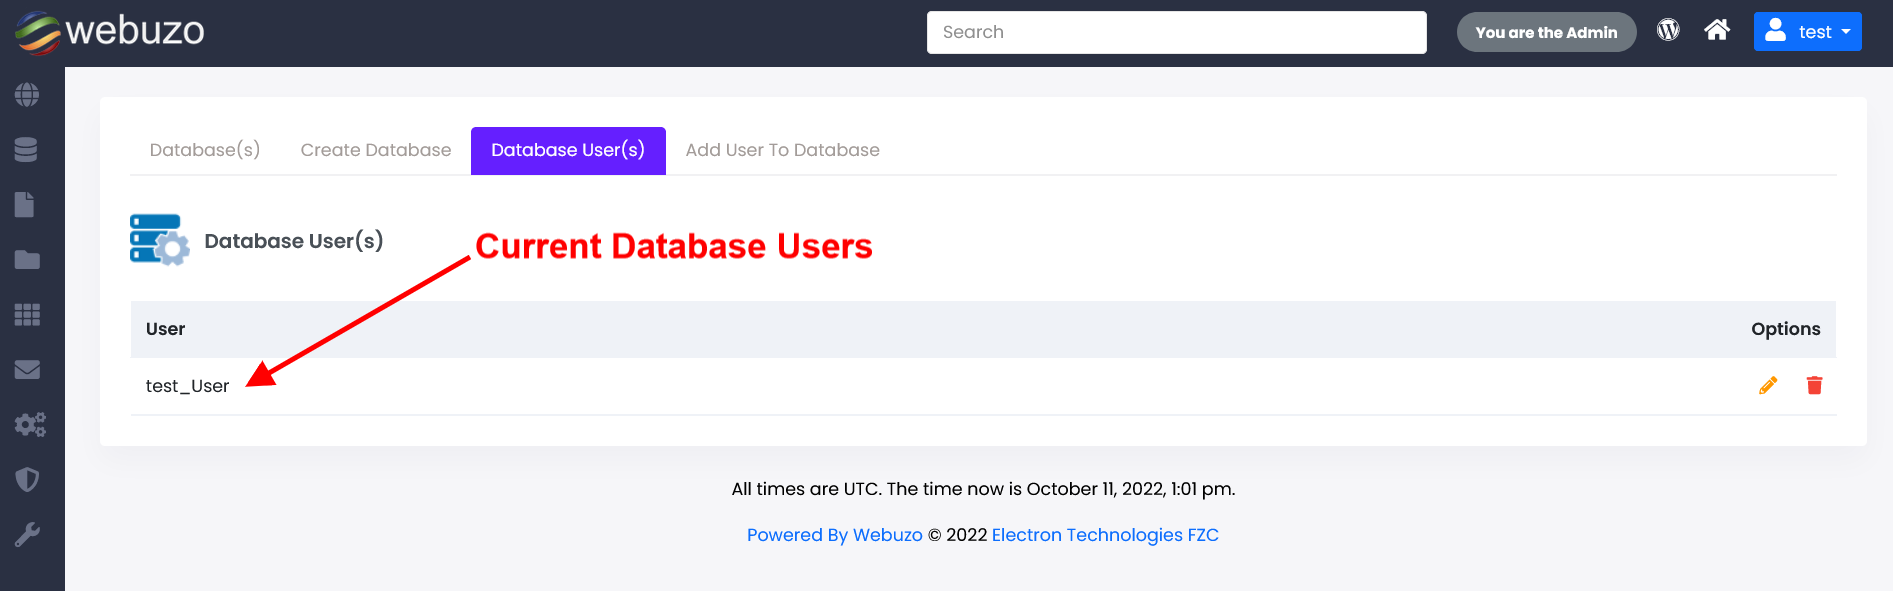Open the WordPress icon in header
1893x591 pixels.
pos(1668,30)
